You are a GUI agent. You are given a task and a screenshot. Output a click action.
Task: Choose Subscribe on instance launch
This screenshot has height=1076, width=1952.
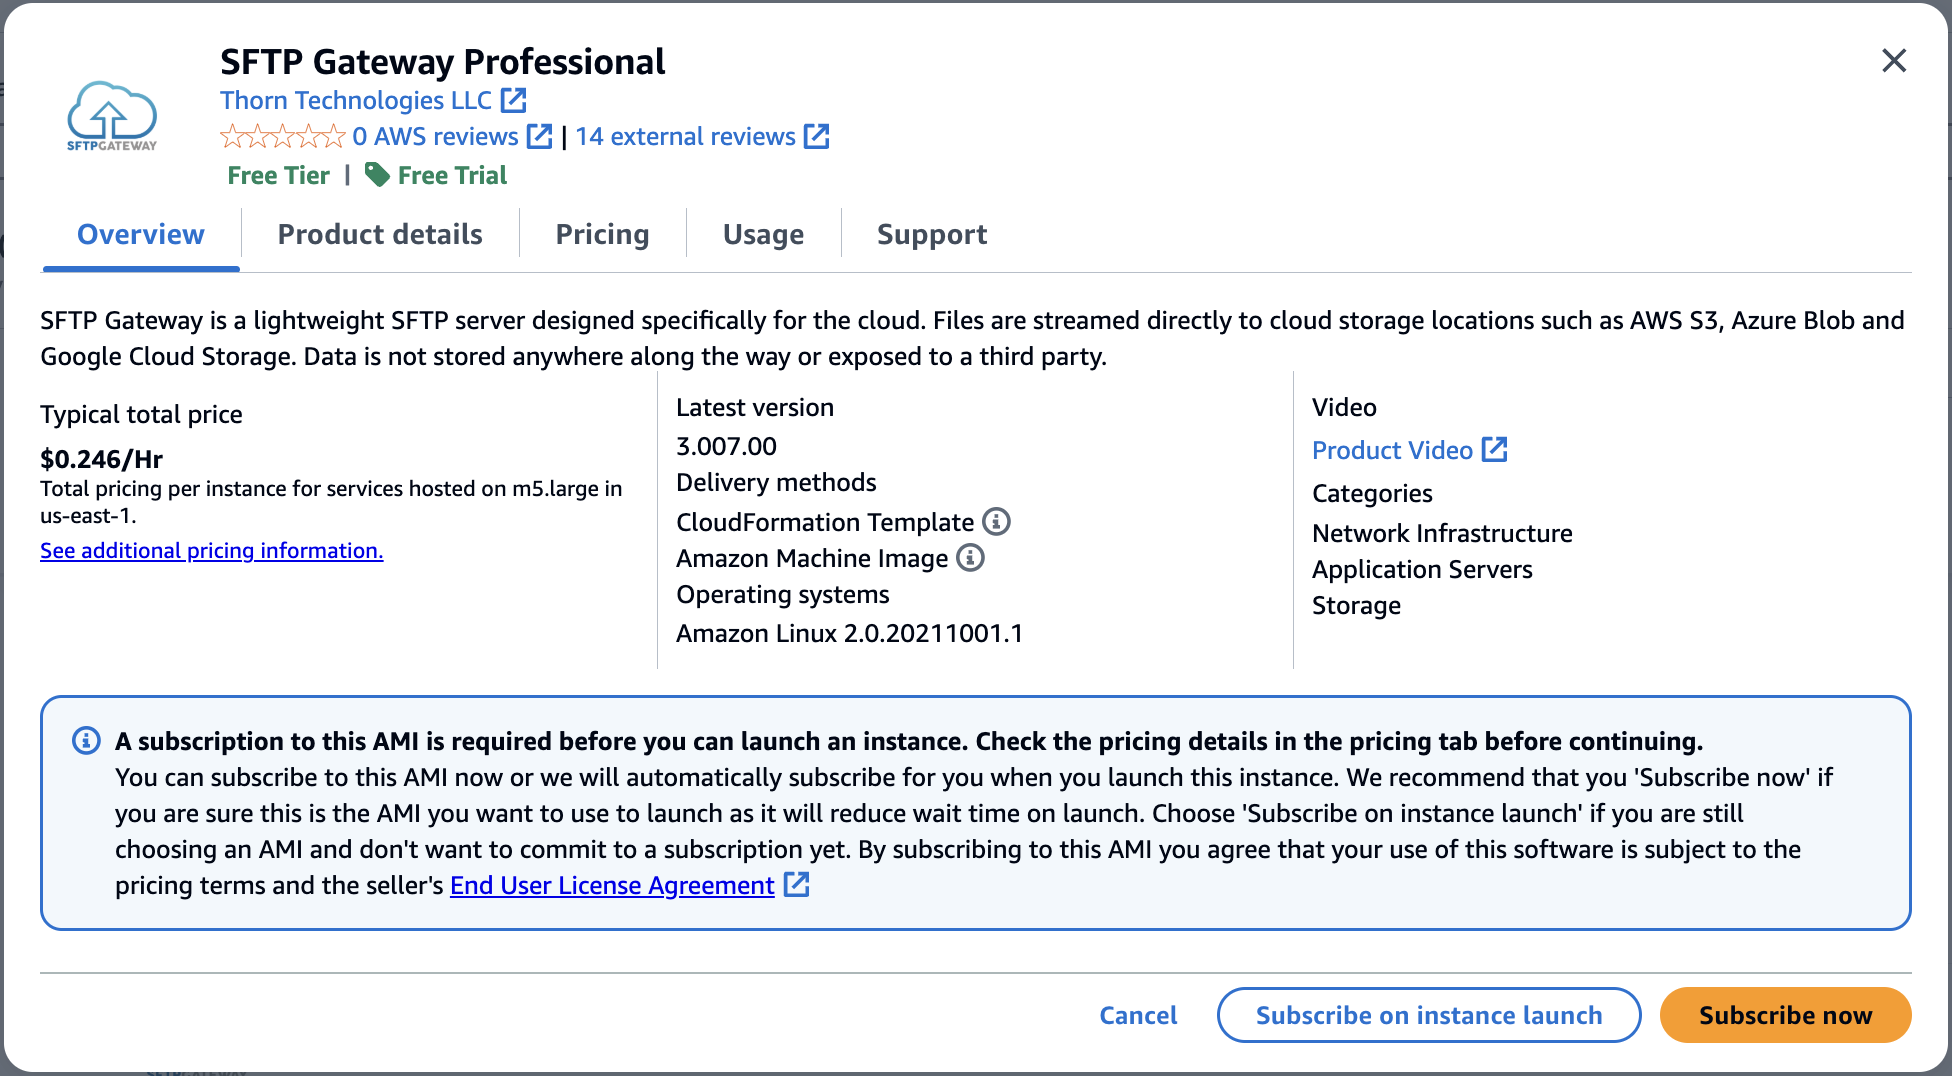1428,1015
